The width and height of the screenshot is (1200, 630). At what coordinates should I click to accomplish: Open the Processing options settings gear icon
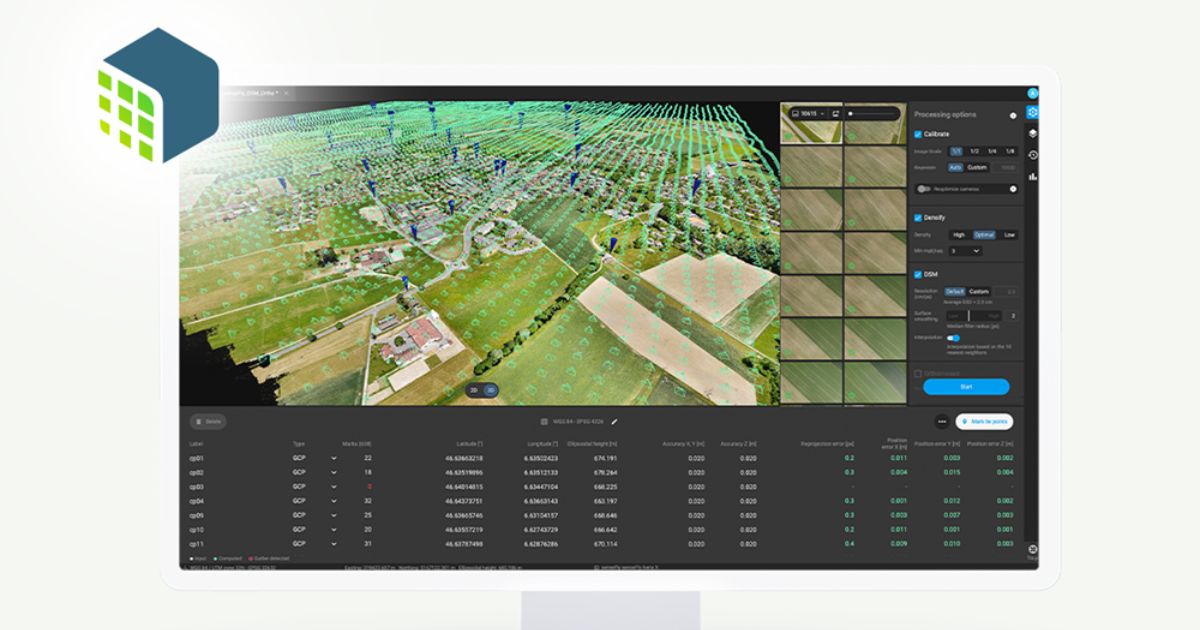[1032, 112]
